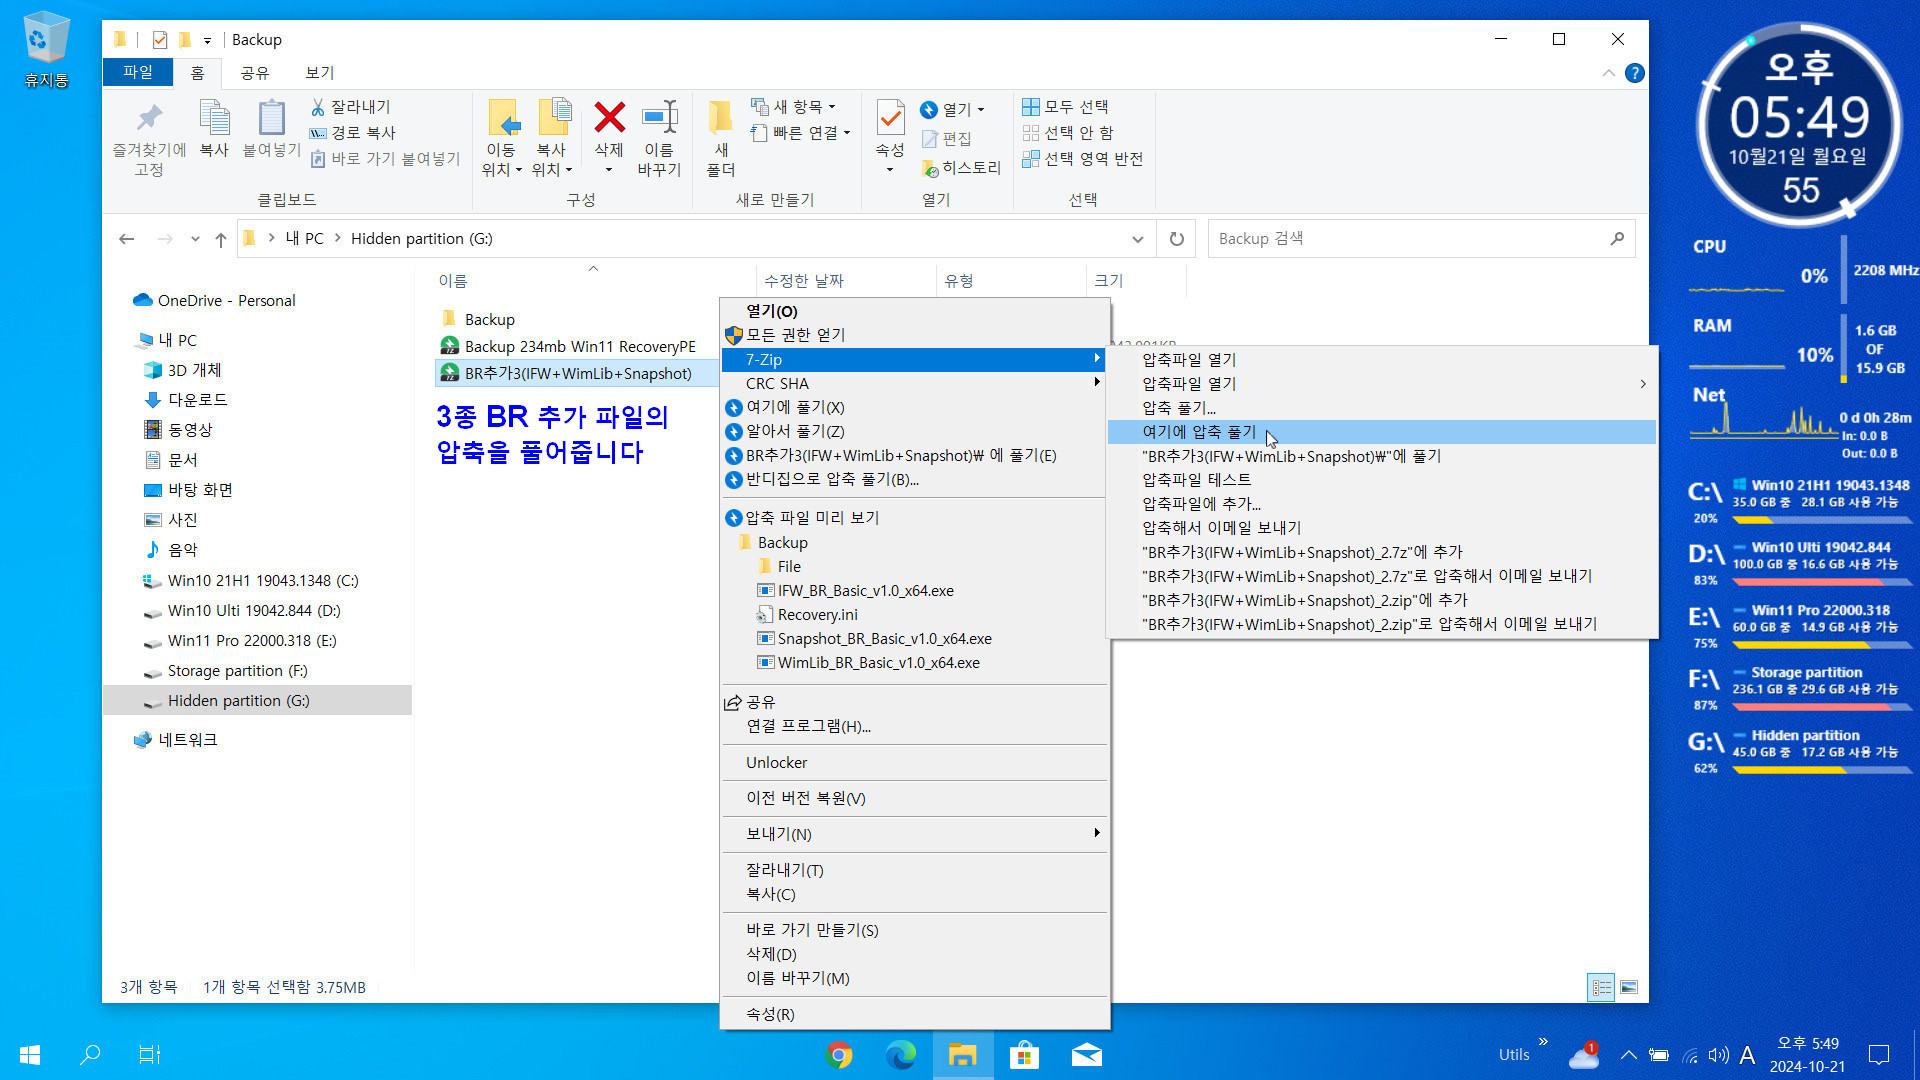Click 속성(R) at the context menu bottom

coord(914,1015)
